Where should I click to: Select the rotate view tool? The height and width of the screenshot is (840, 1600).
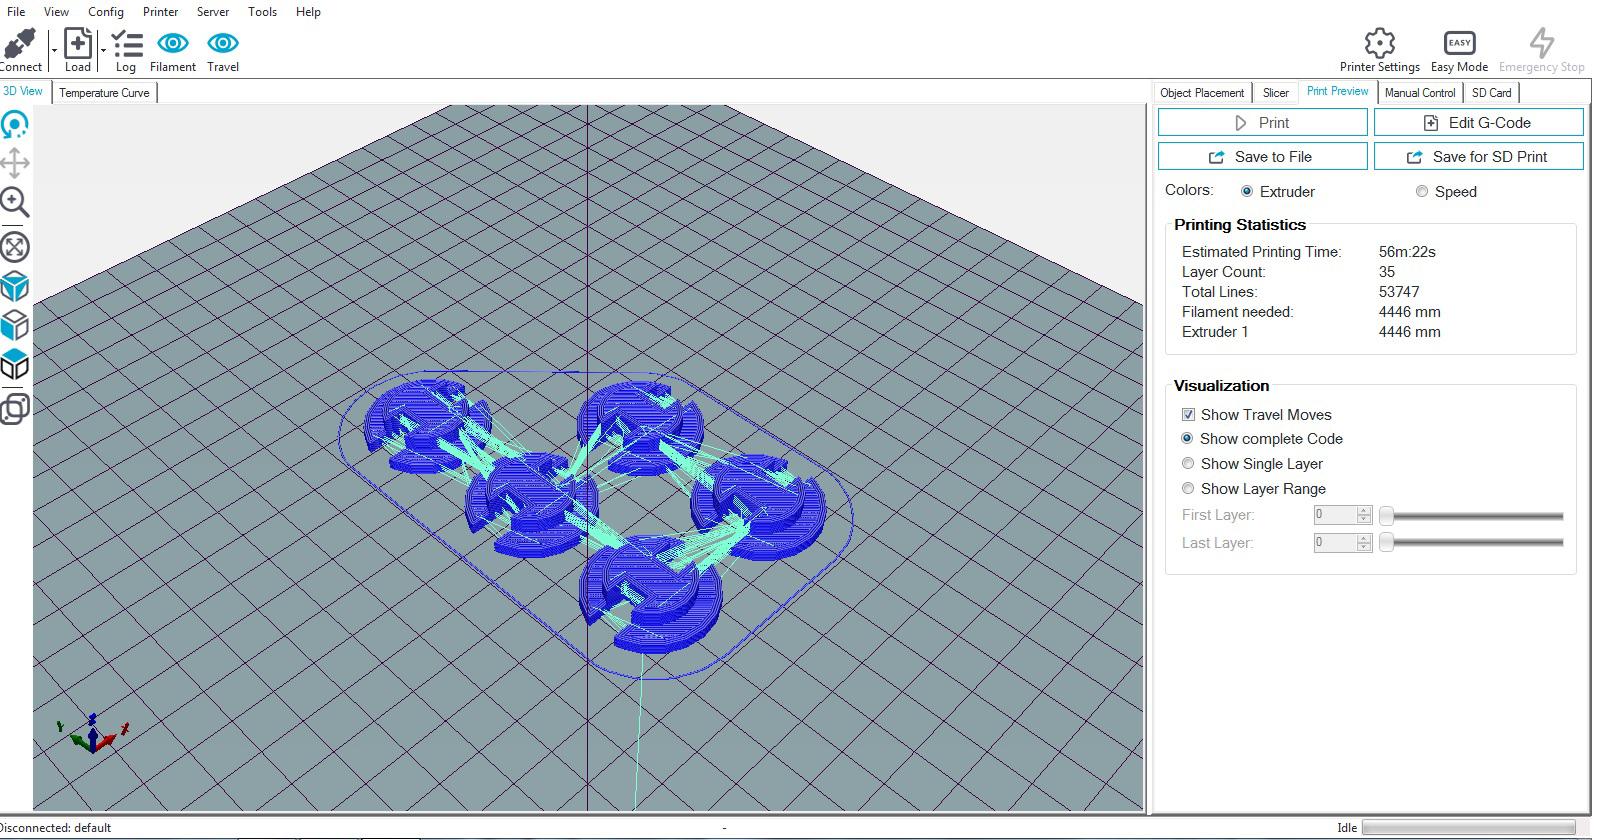(15, 125)
